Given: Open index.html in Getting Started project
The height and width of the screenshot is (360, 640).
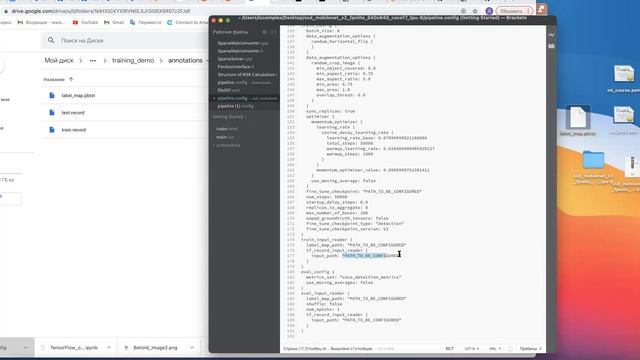Looking at the screenshot, I should (x=227, y=129).
